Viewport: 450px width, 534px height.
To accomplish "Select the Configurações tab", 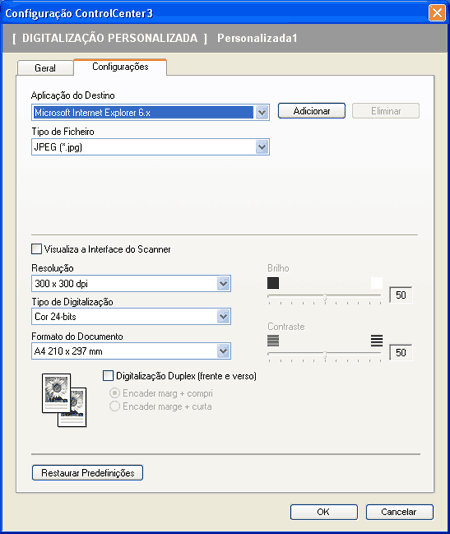I will coord(120,67).
